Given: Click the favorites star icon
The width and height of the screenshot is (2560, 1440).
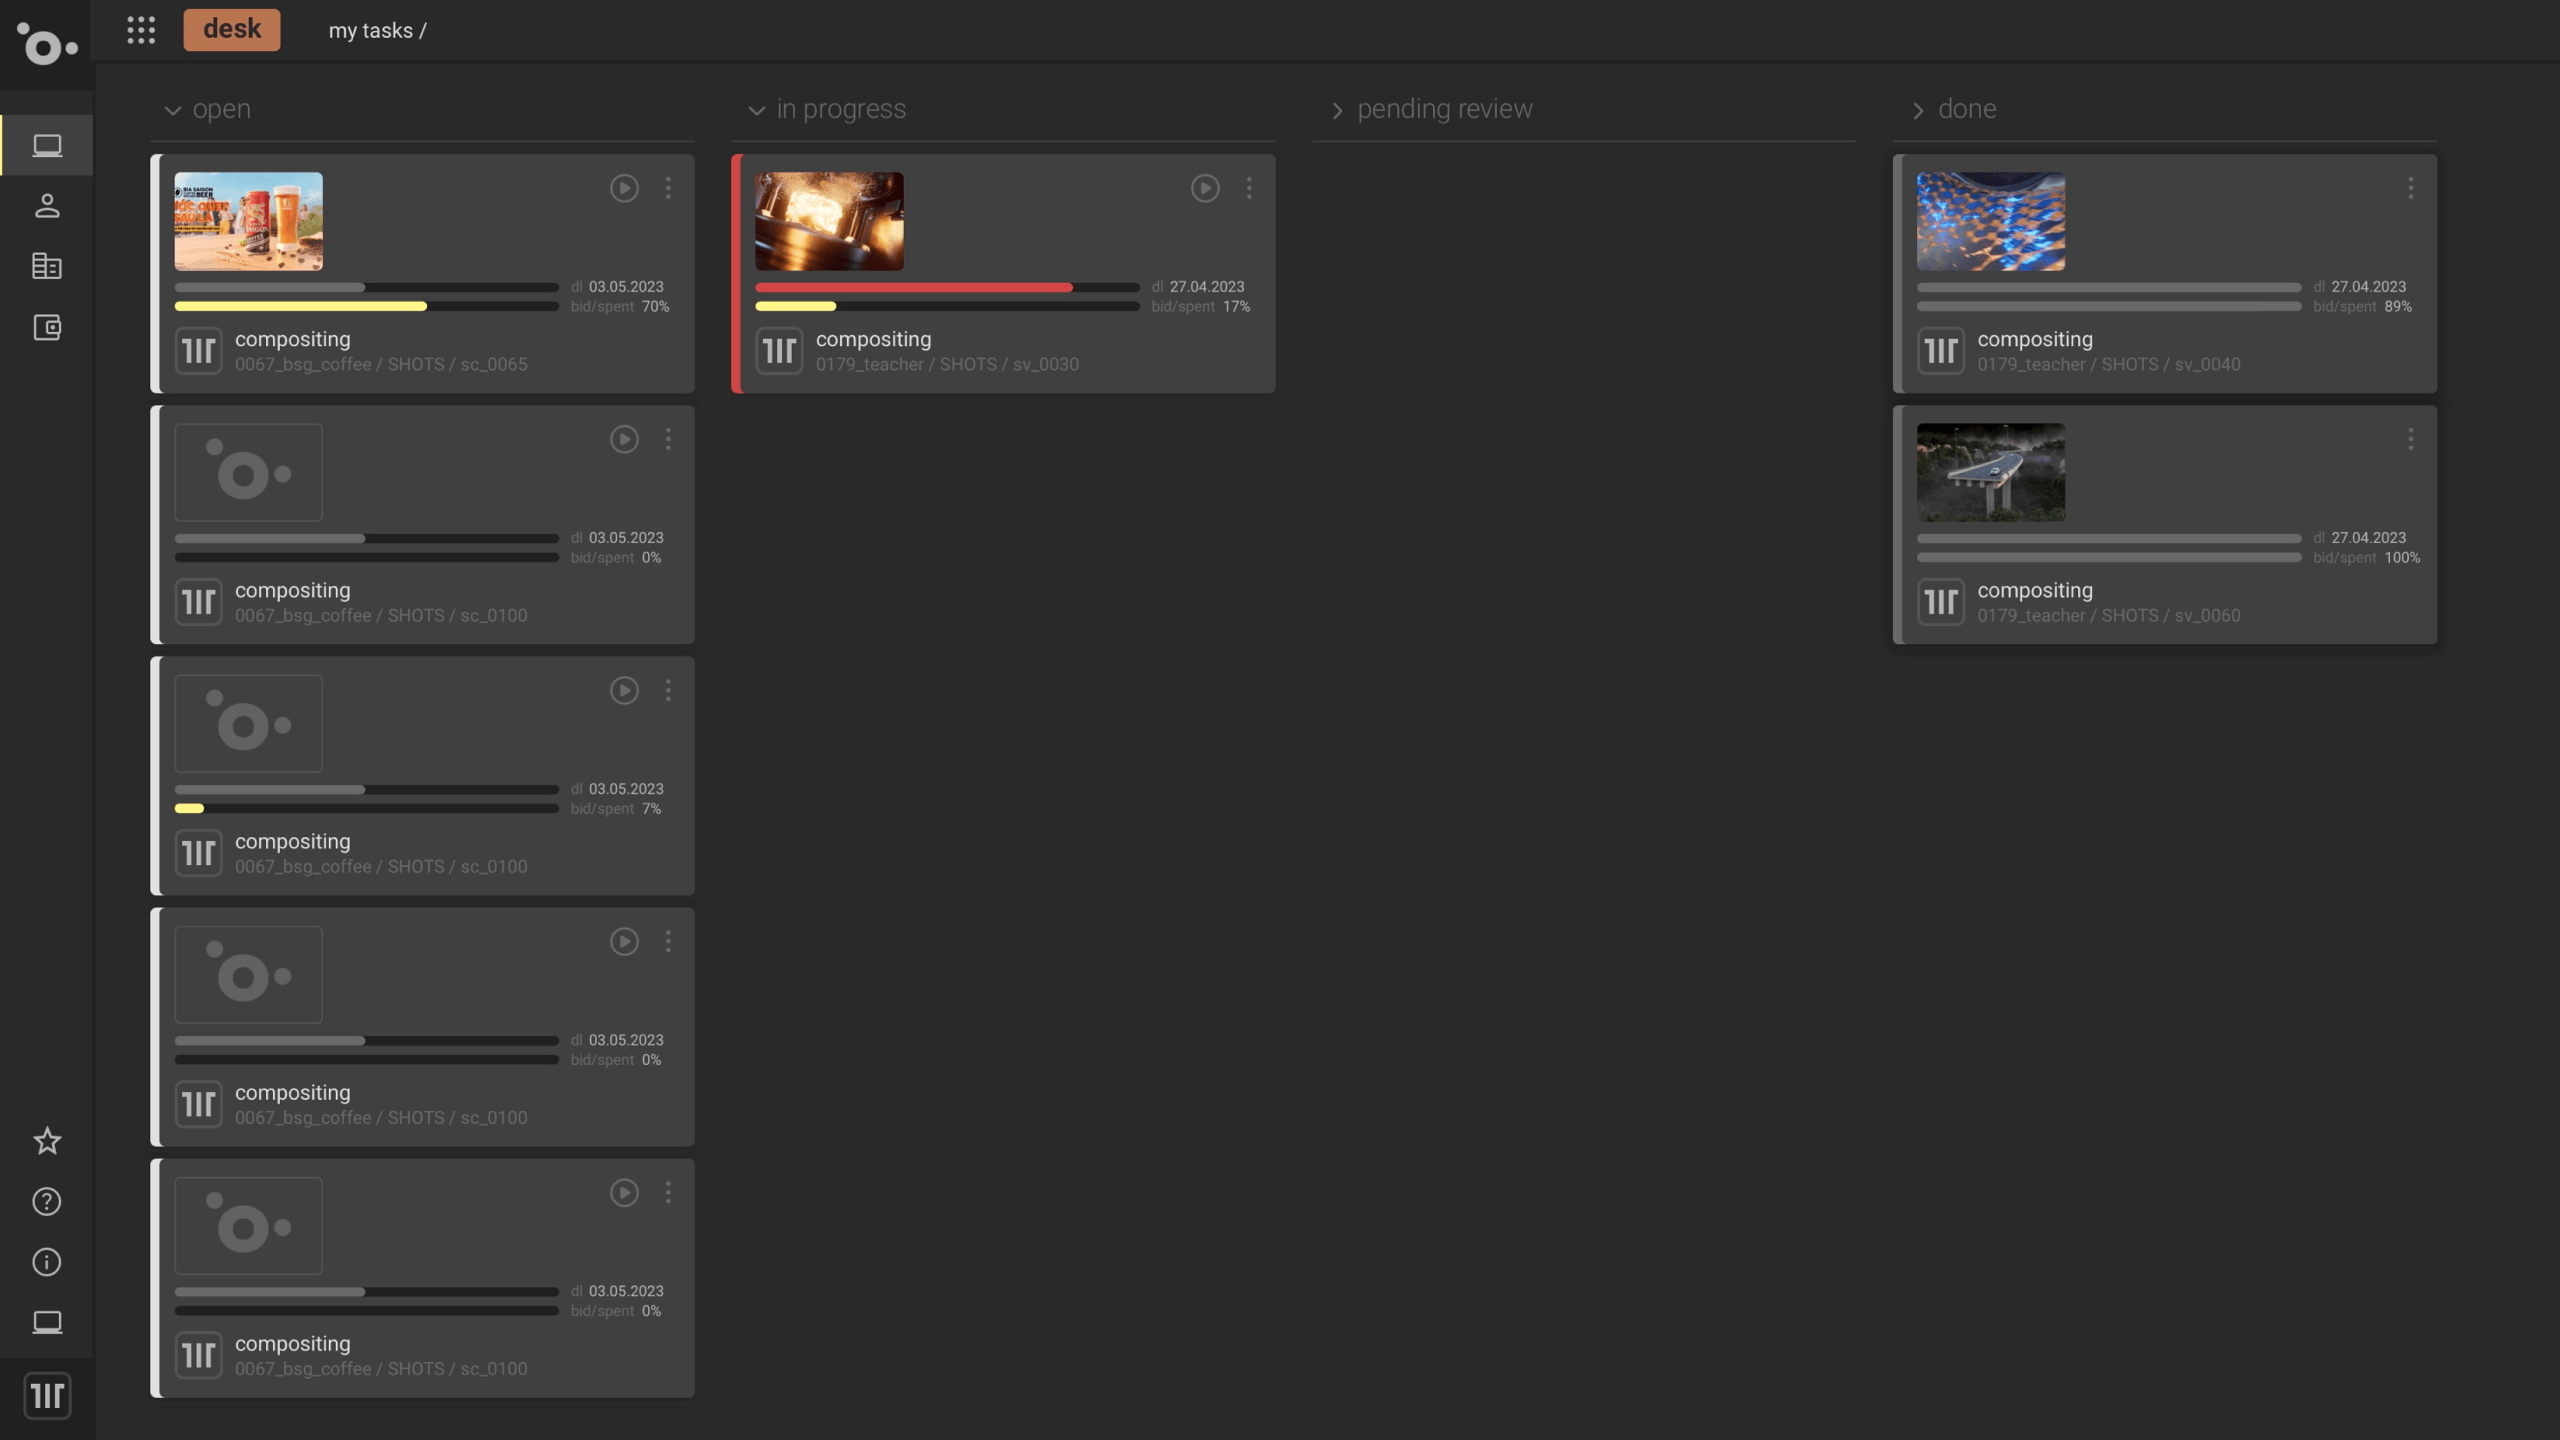Looking at the screenshot, I should coord(47,1141).
